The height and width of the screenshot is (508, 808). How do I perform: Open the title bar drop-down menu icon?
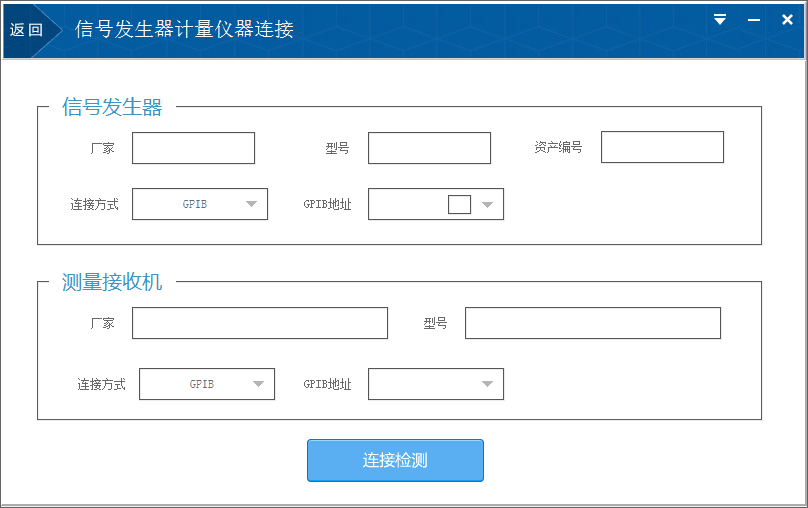720,19
